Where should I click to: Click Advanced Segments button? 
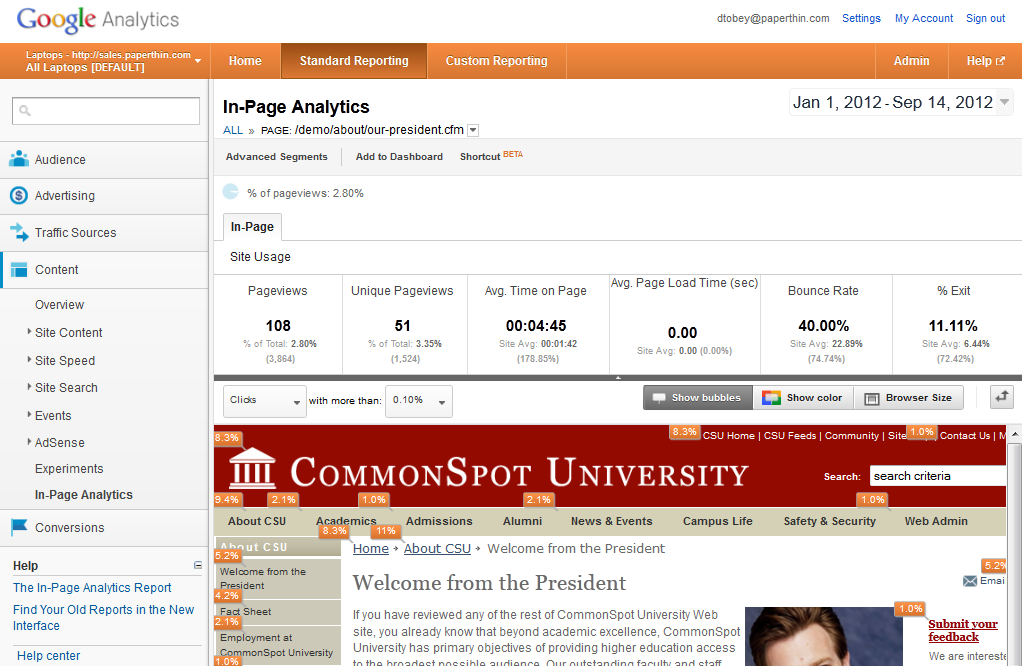click(276, 156)
